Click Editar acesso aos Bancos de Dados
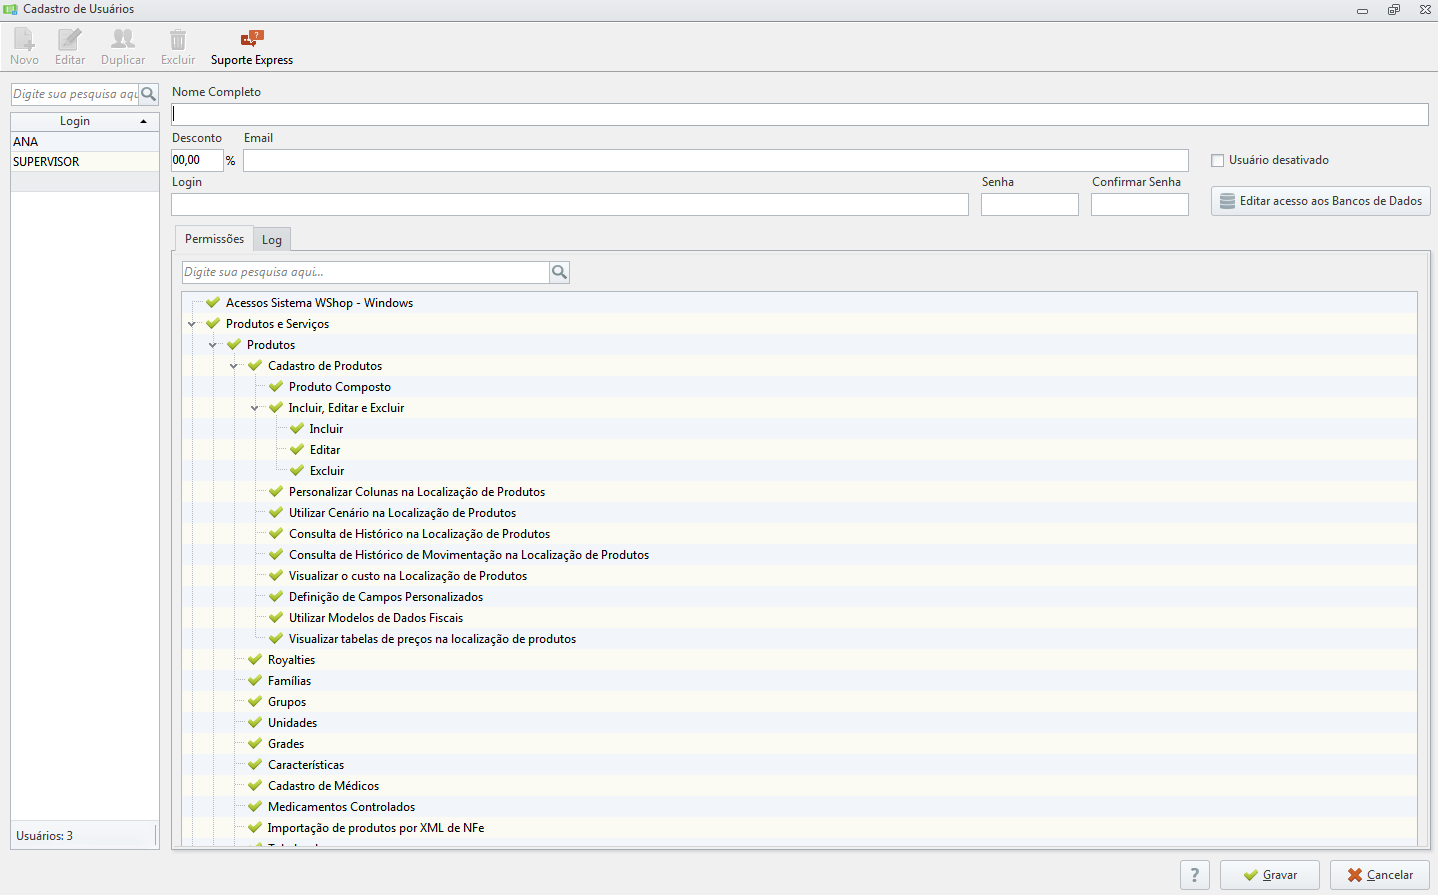This screenshot has height=895, width=1438. [1321, 201]
